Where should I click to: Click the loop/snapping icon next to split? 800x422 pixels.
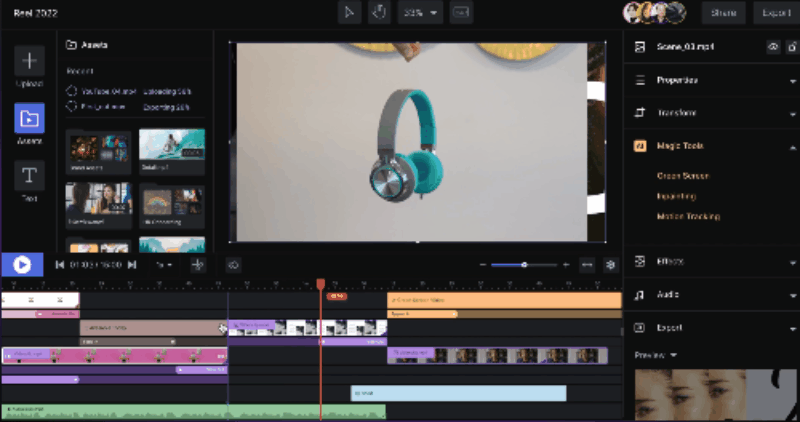(x=234, y=264)
